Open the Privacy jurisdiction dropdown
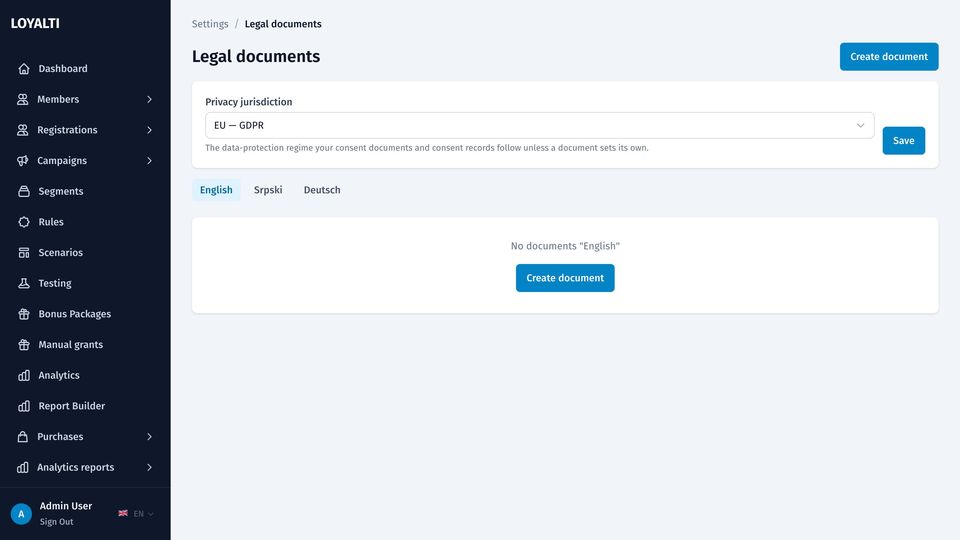The width and height of the screenshot is (960, 540). (x=539, y=126)
